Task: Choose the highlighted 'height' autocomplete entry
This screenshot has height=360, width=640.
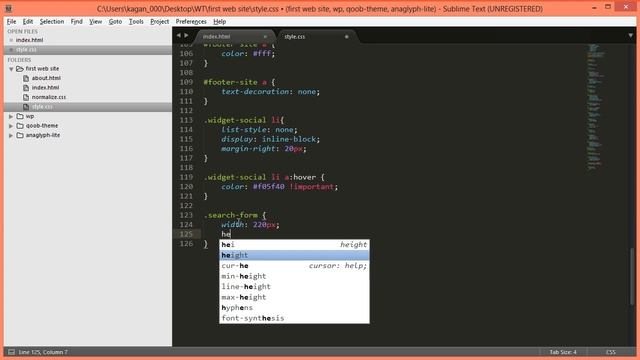Action: 294,255
